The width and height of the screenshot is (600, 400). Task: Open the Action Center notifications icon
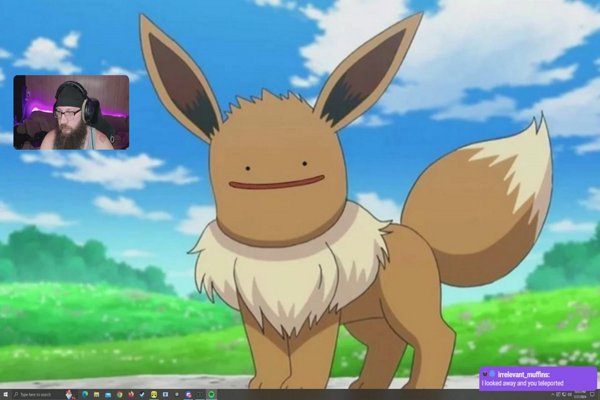pyautogui.click(x=592, y=394)
